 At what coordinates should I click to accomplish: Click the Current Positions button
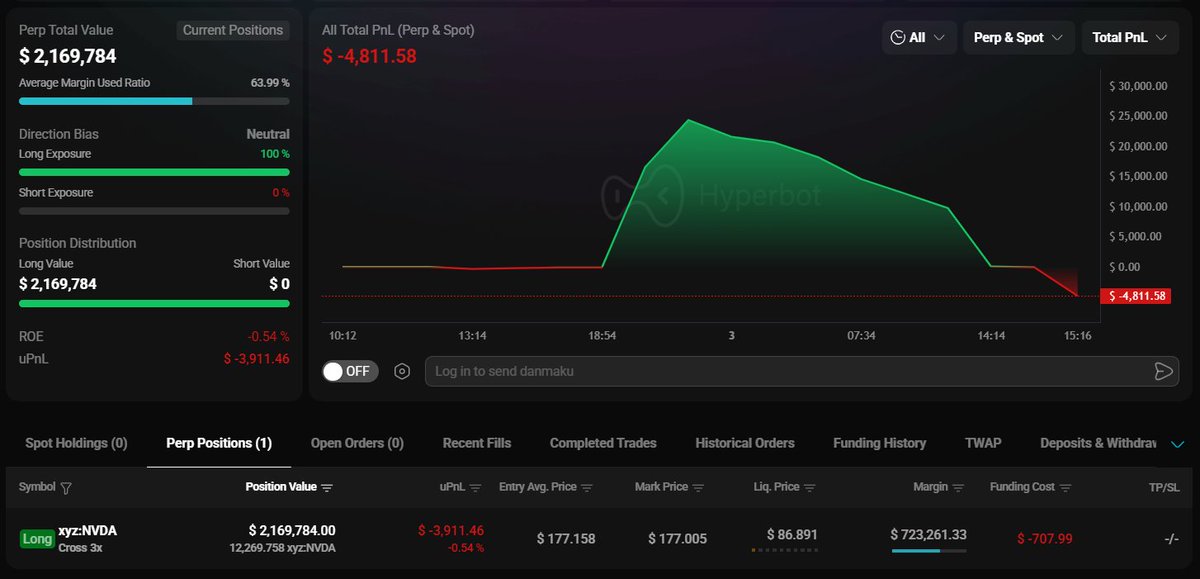(233, 30)
